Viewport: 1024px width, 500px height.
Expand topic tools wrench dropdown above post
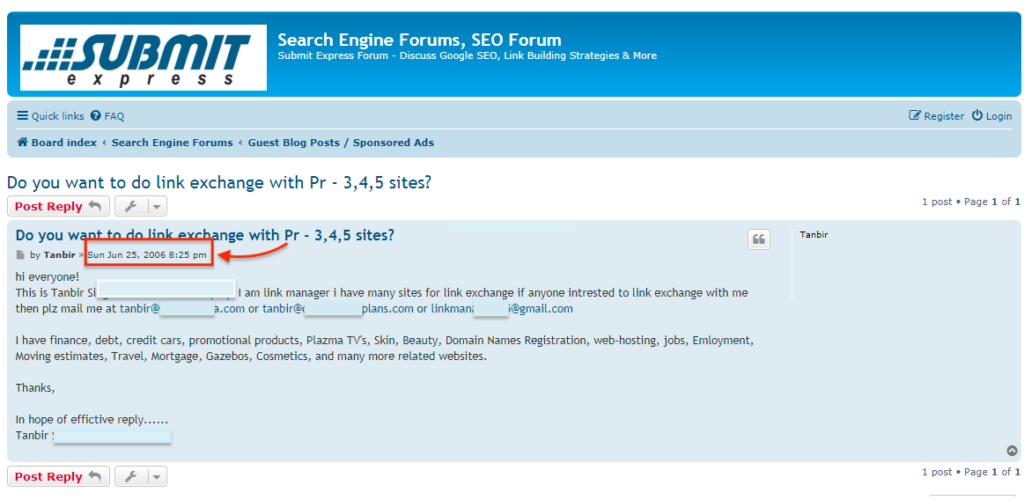[141, 207]
